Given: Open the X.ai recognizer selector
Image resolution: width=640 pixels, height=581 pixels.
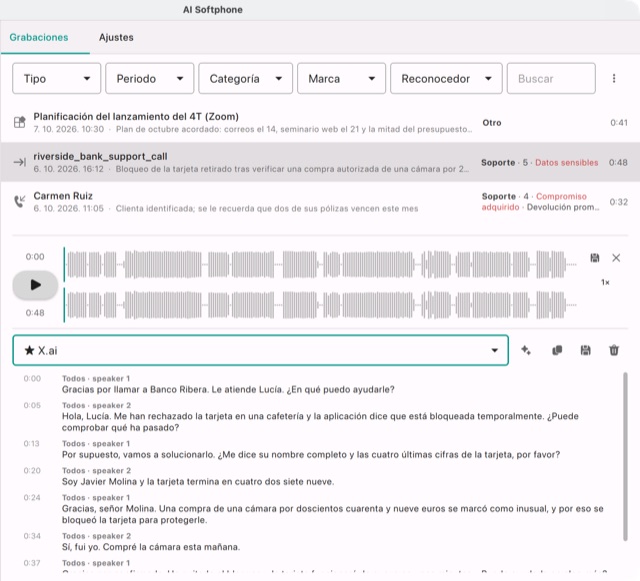Looking at the screenshot, I should tap(260, 350).
